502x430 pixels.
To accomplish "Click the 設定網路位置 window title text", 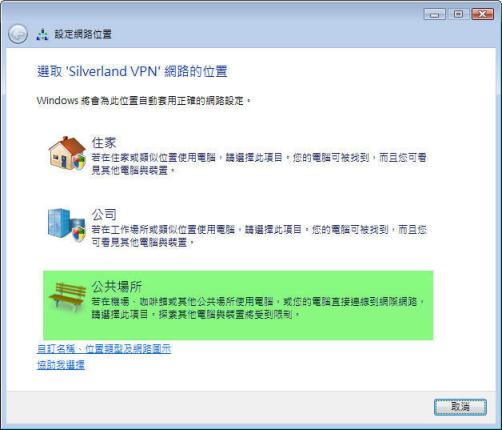I will coord(83,34).
